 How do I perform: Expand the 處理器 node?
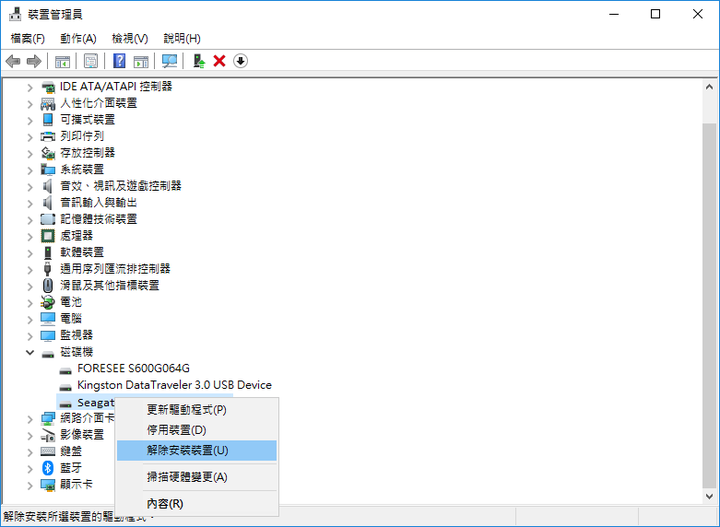pyautogui.click(x=30, y=236)
